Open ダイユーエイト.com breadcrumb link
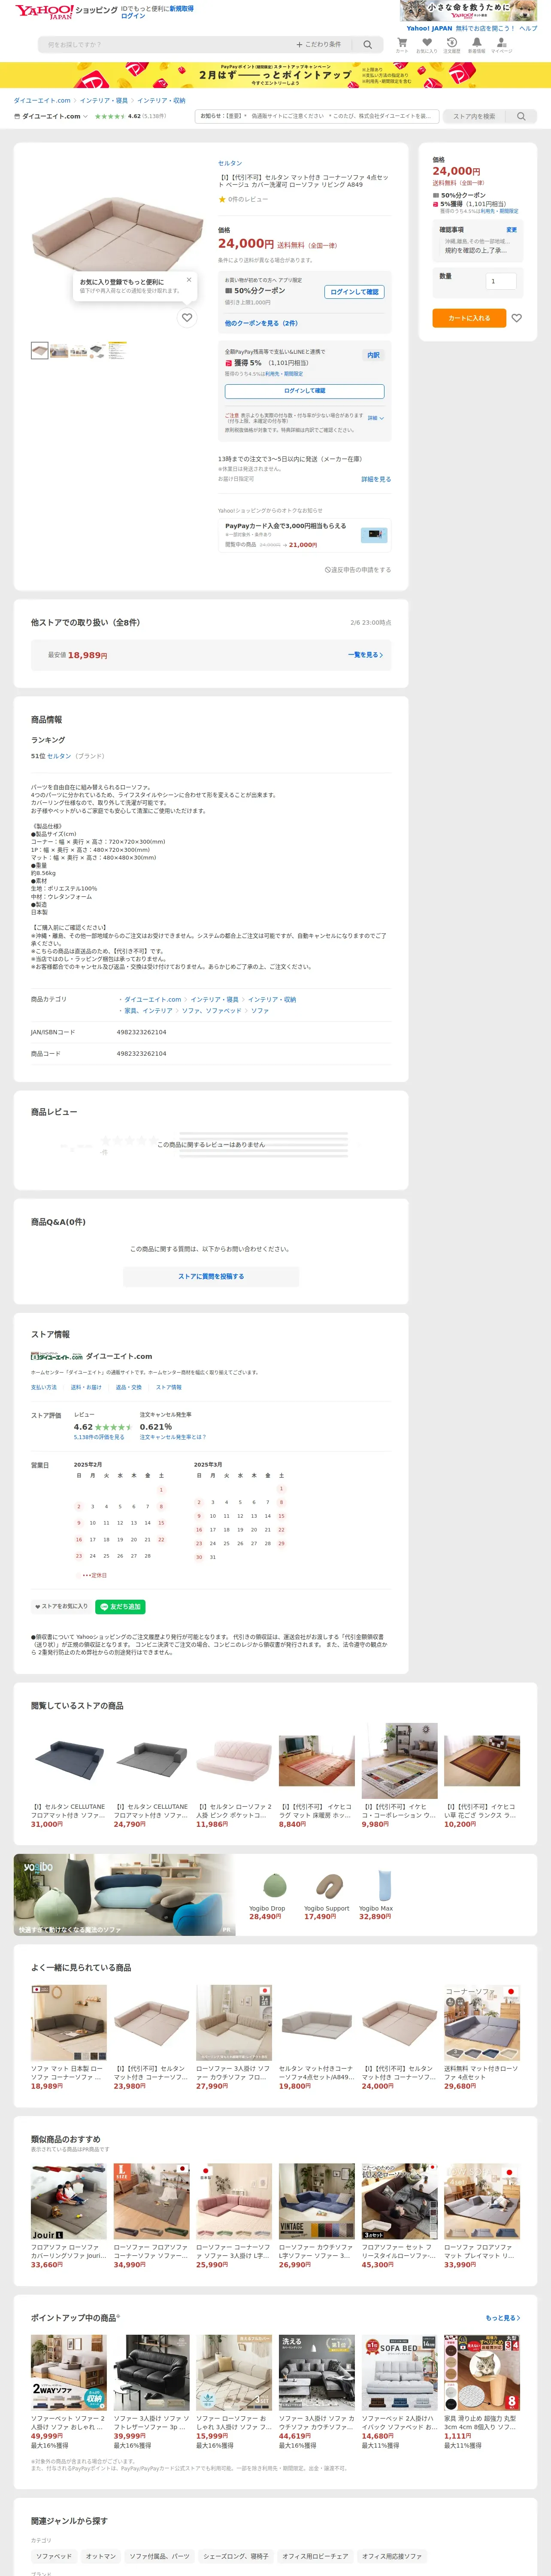 point(42,100)
